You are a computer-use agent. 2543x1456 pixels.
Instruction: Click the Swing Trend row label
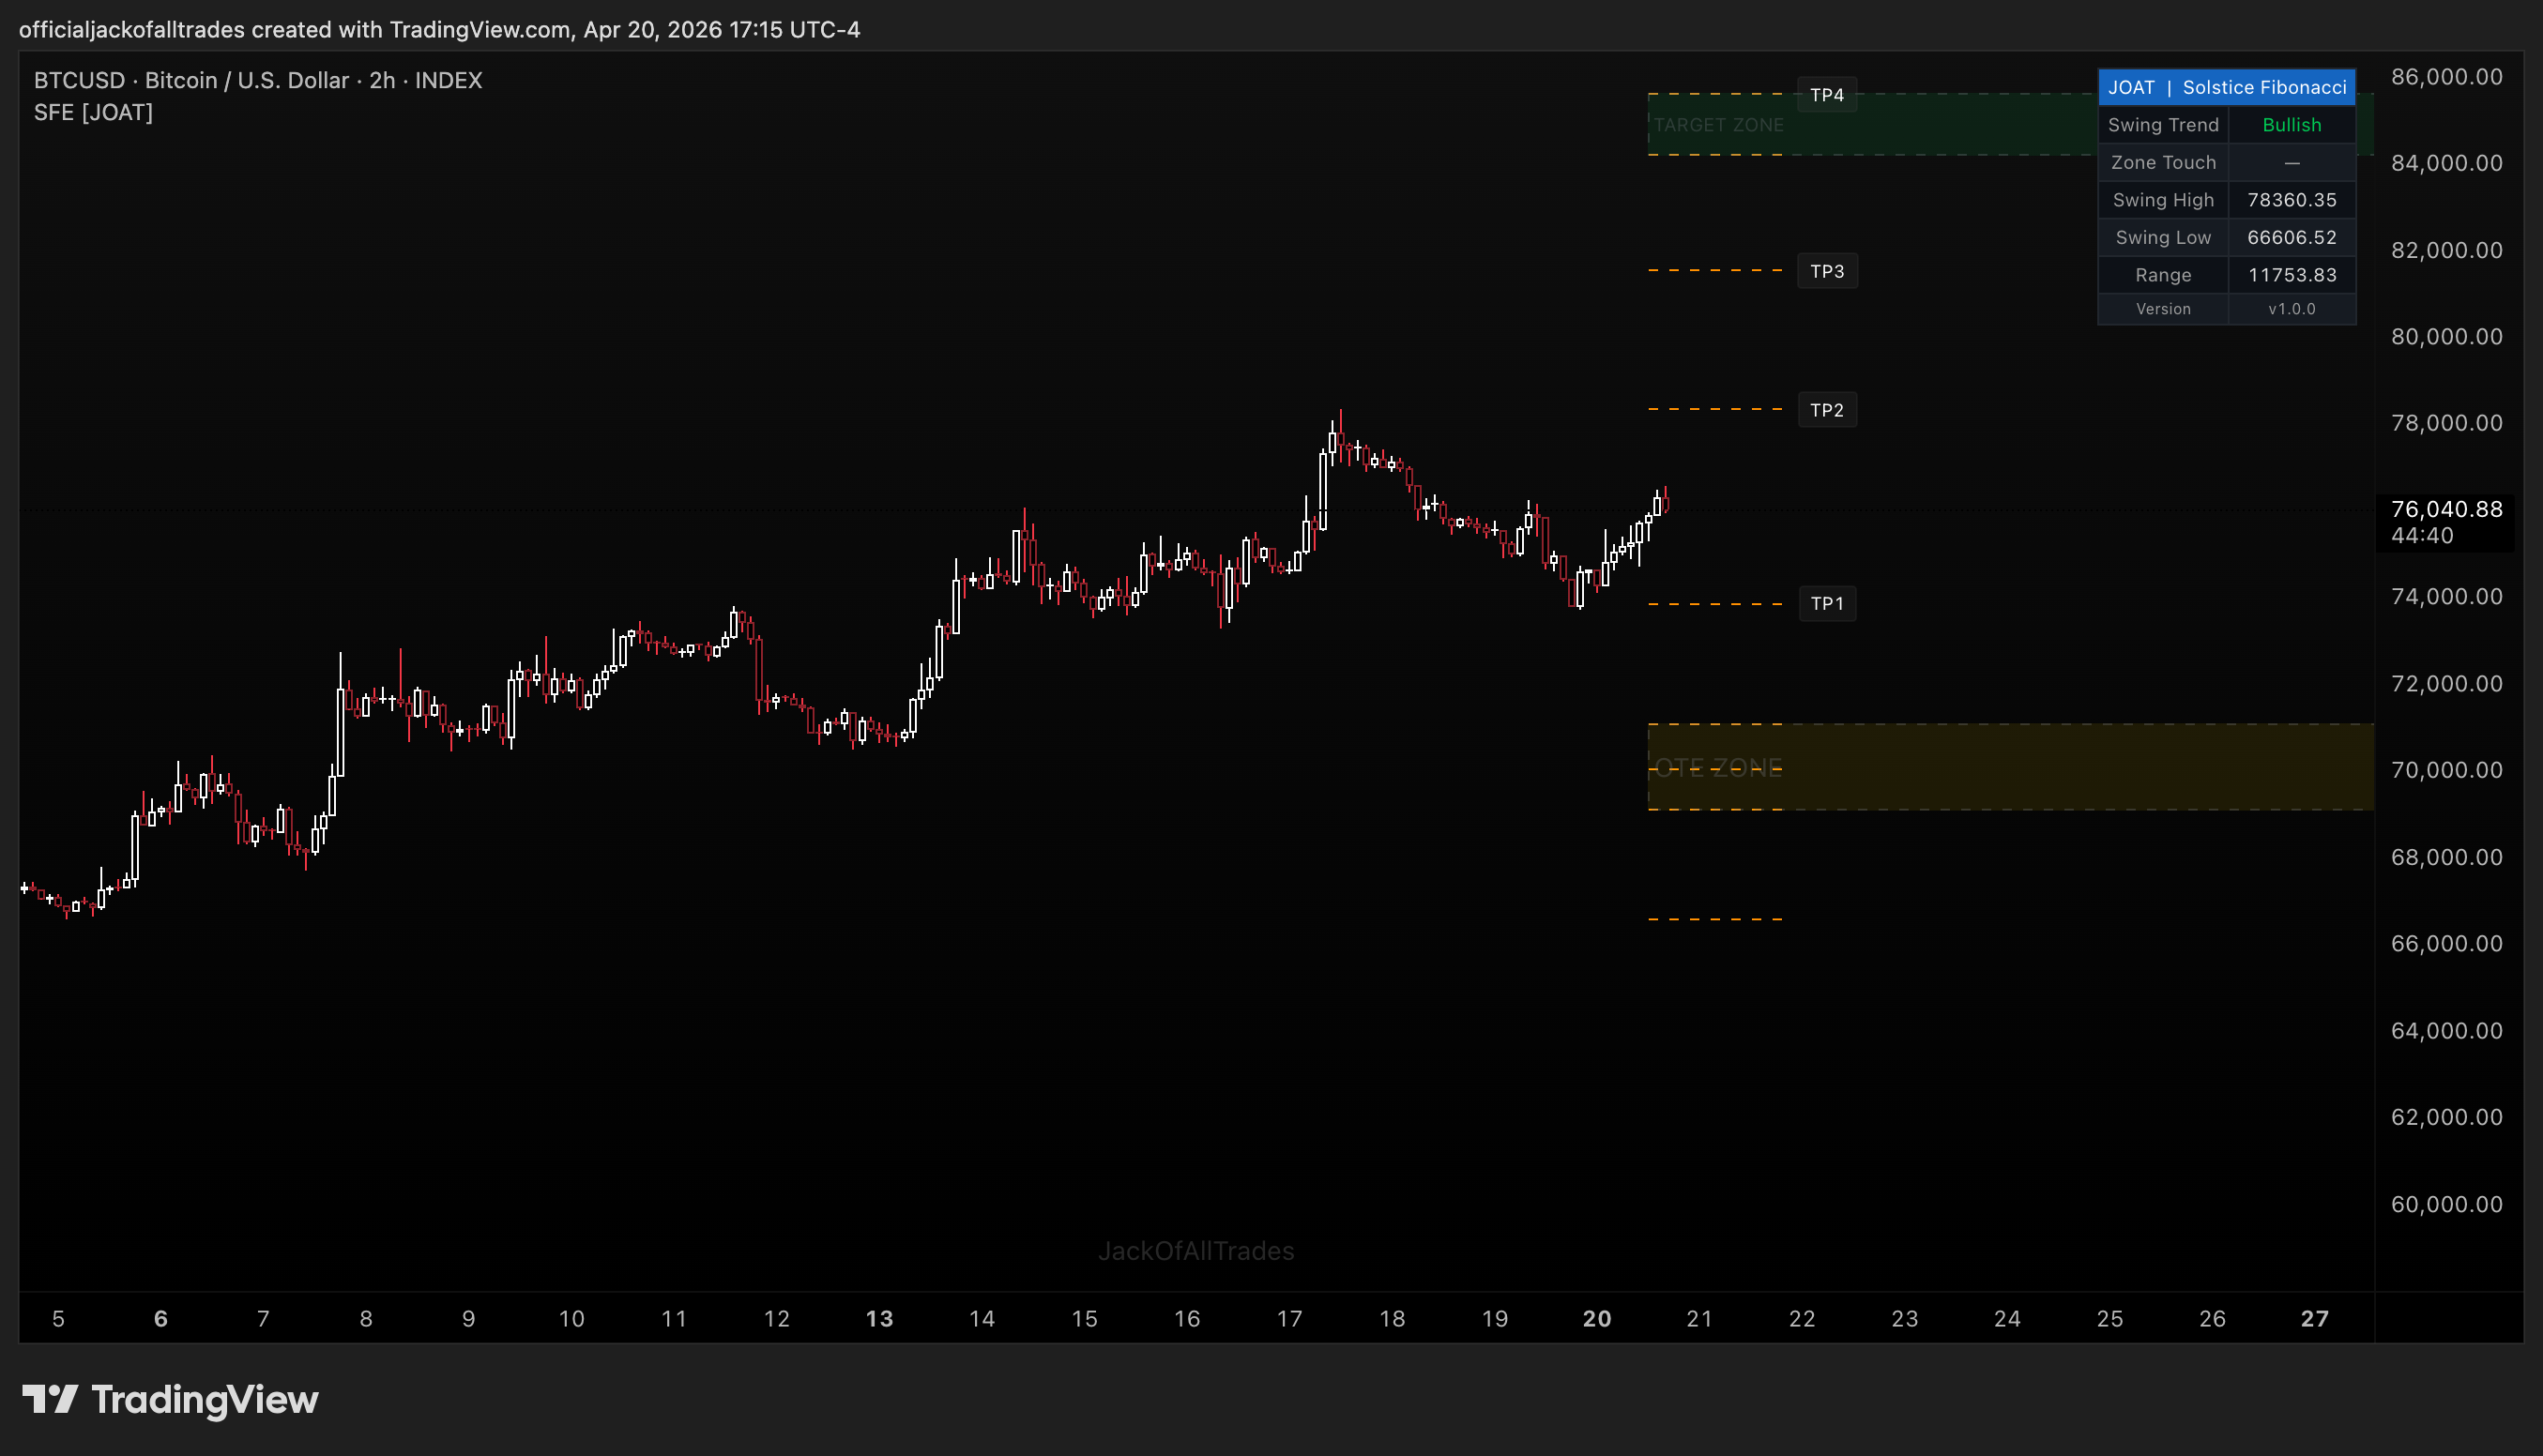(2163, 125)
